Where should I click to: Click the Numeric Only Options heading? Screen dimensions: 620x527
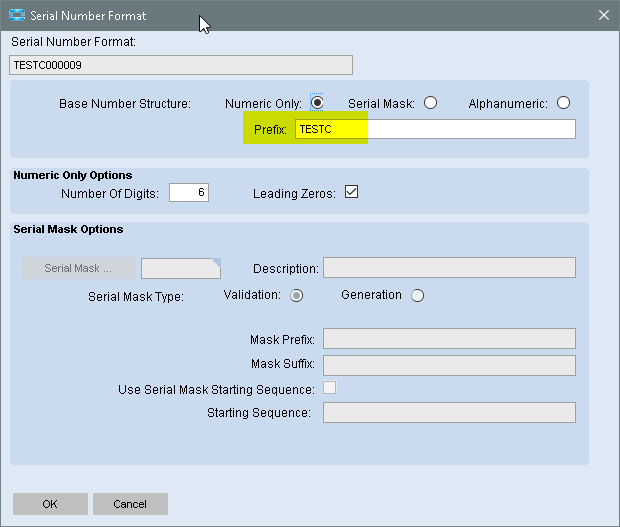(73, 175)
